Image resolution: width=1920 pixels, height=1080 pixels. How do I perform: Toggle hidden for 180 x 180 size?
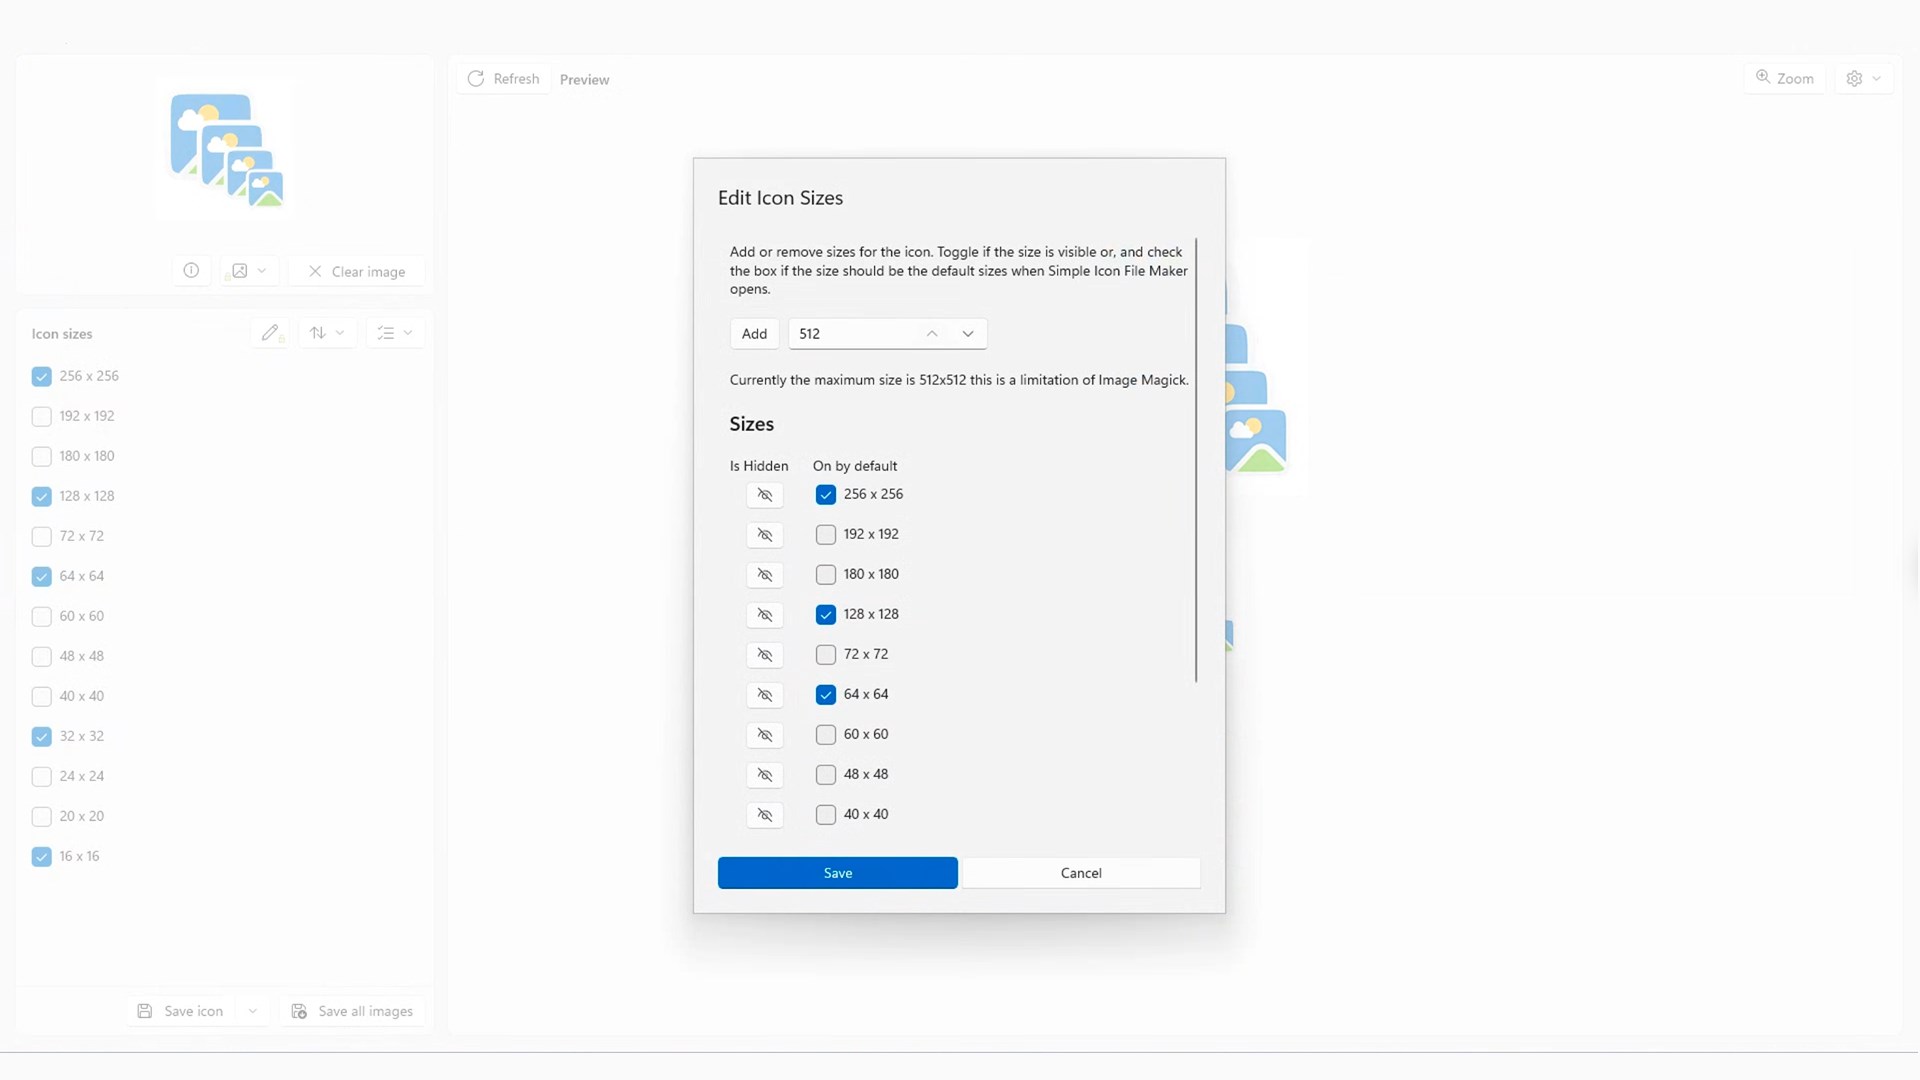coord(765,575)
